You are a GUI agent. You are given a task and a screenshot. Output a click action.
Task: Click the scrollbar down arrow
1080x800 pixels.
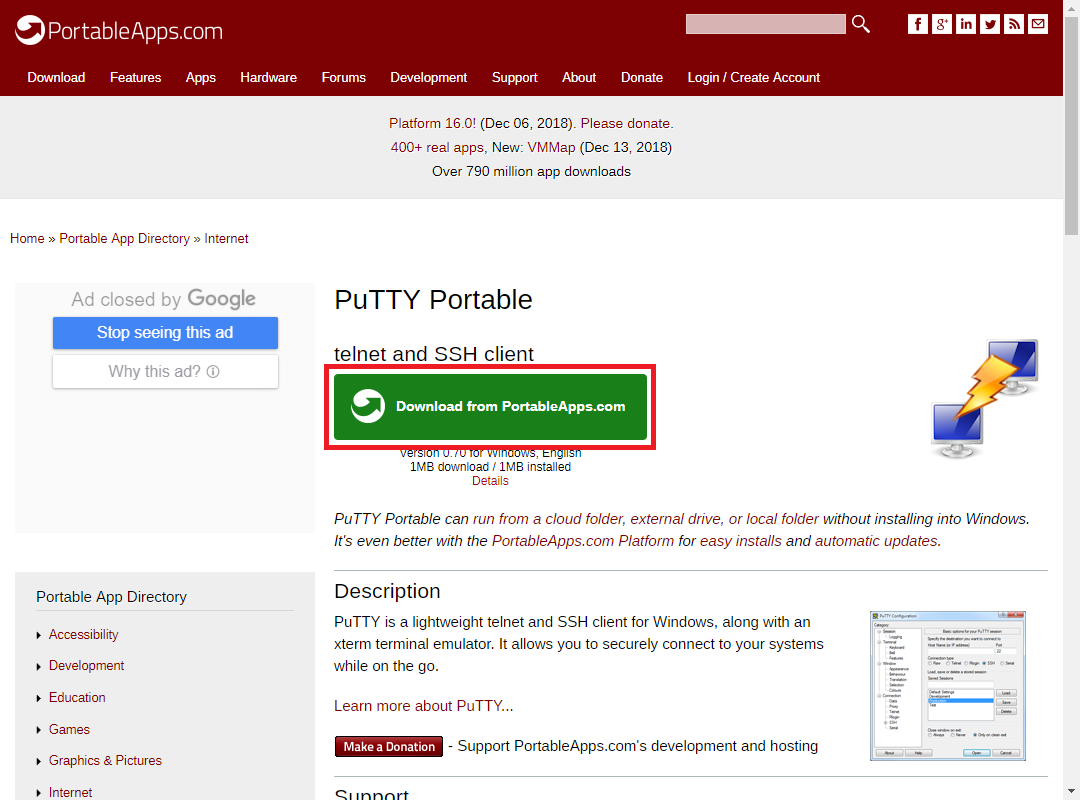tap(1072, 791)
